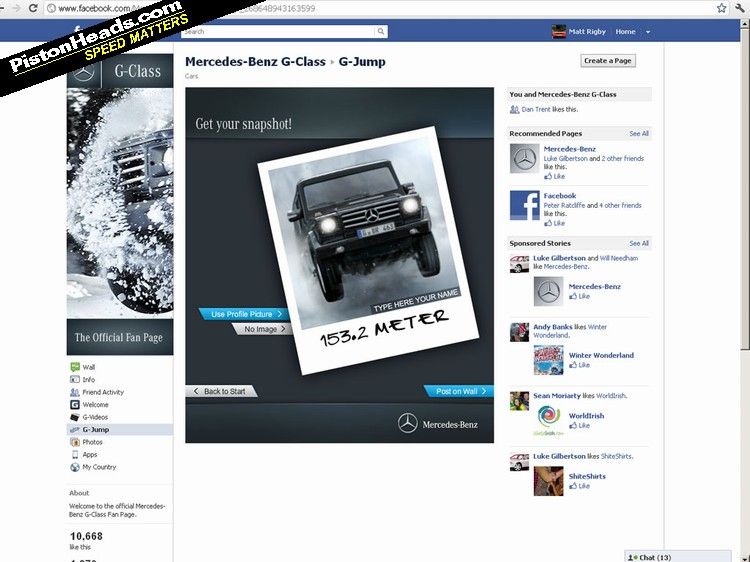Open Peter Ratcliffe profile link
The height and width of the screenshot is (562, 750).
[x=564, y=206]
